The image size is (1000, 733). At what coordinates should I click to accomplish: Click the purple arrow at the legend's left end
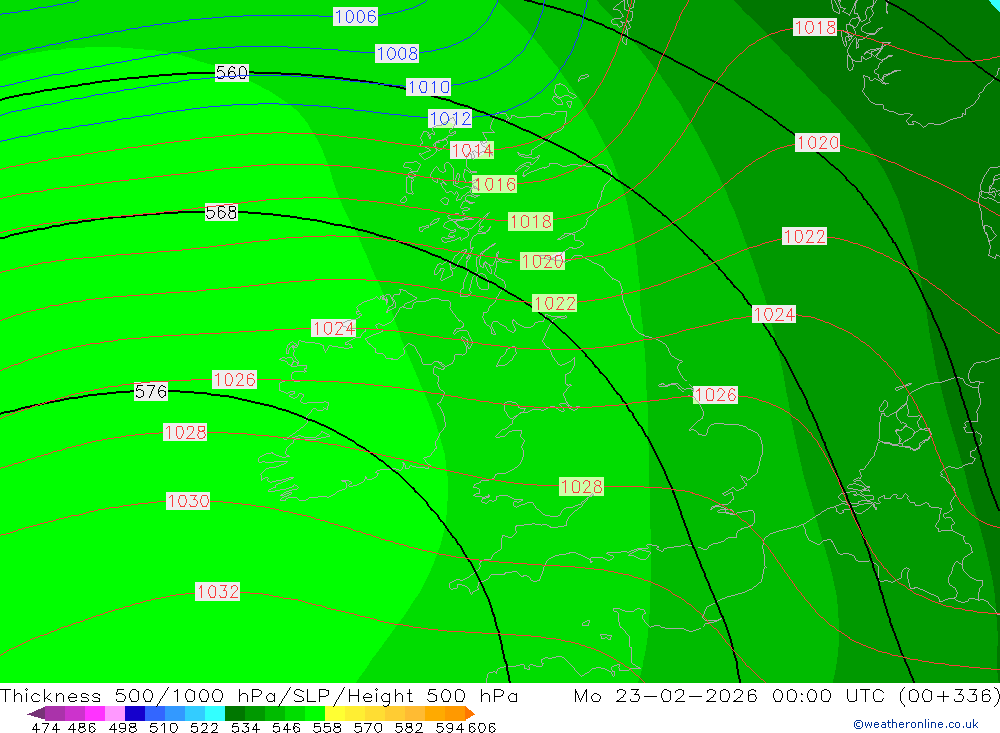click(x=36, y=713)
